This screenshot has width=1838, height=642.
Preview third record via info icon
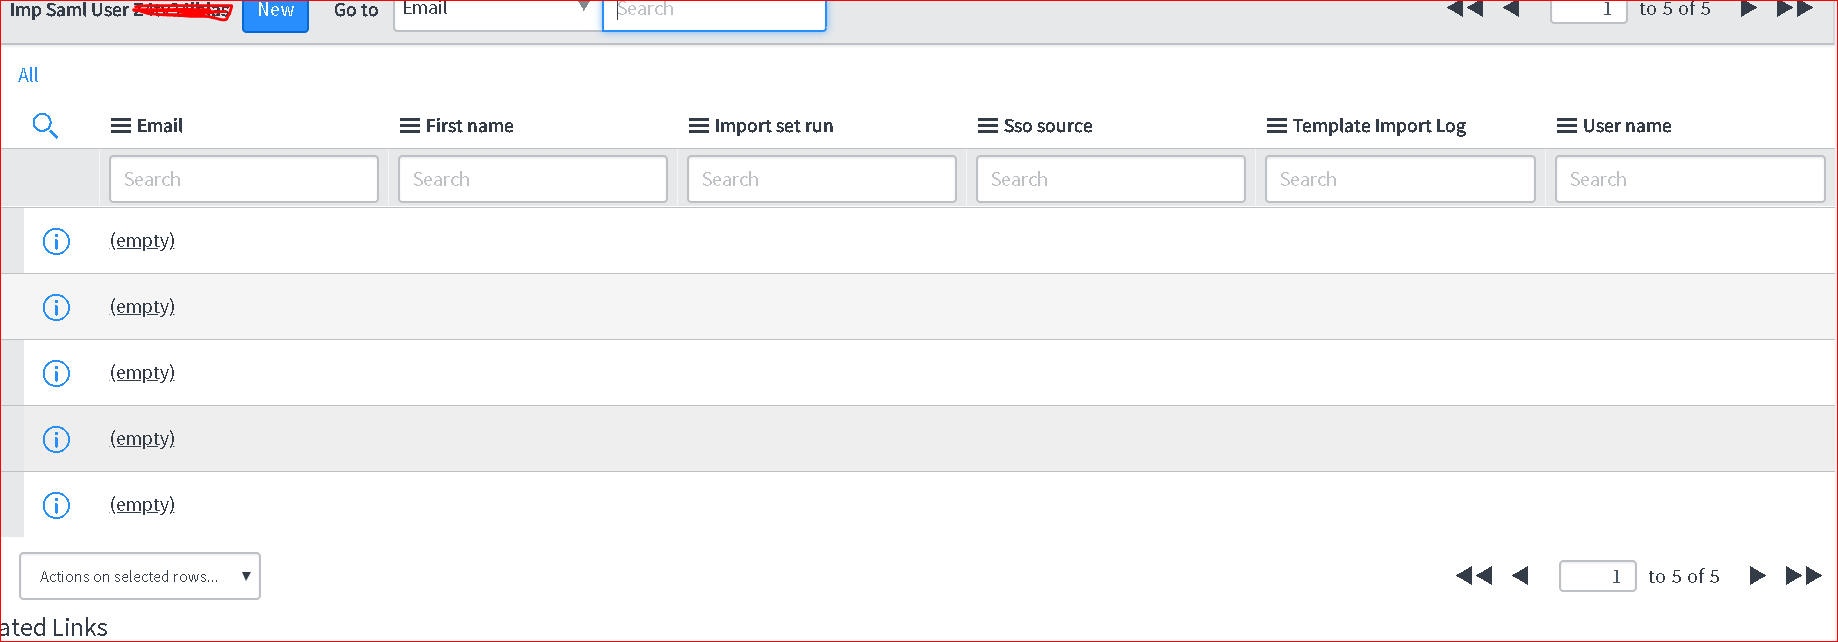pos(56,373)
